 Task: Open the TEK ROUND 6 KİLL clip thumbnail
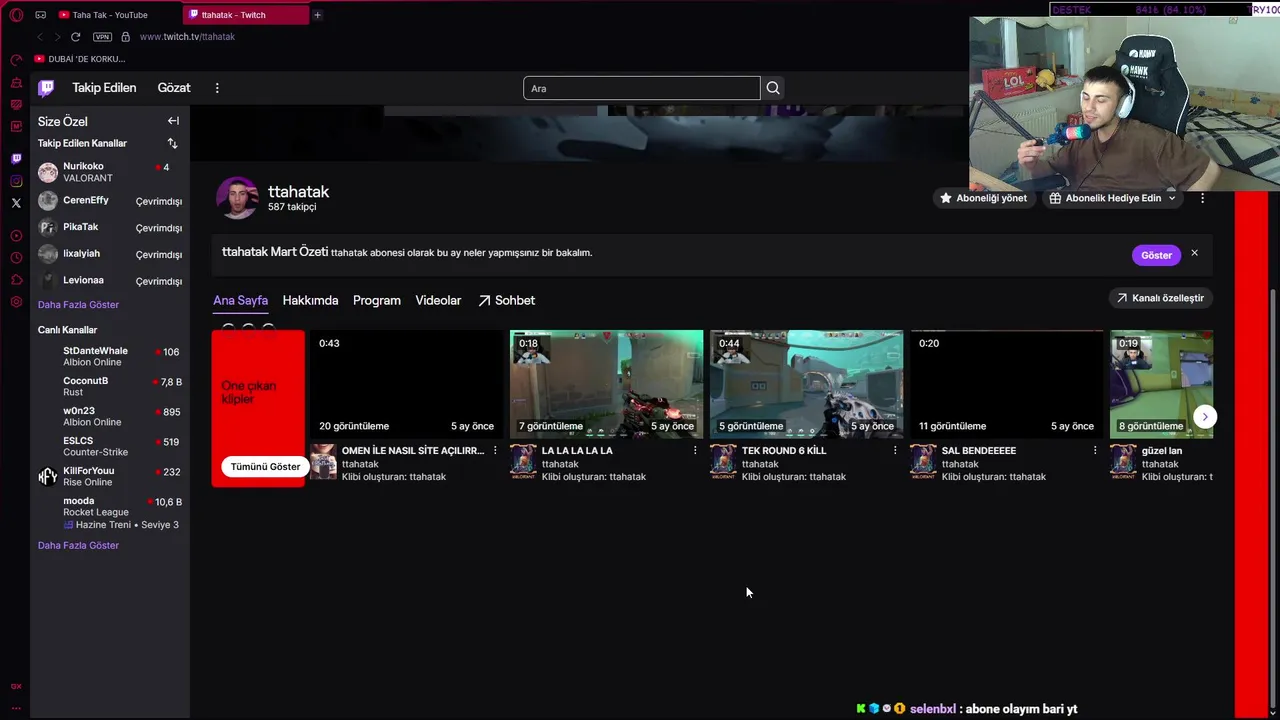tap(806, 384)
